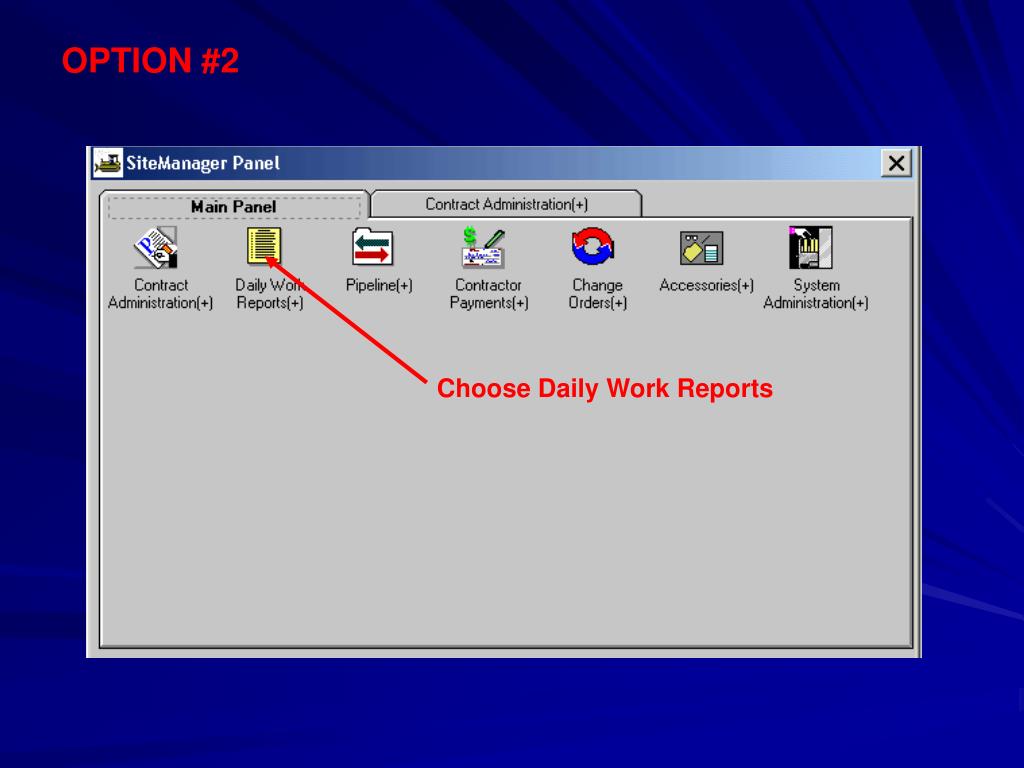
Task: Click the "Change Orders(+)" label text
Action: [x=598, y=294]
